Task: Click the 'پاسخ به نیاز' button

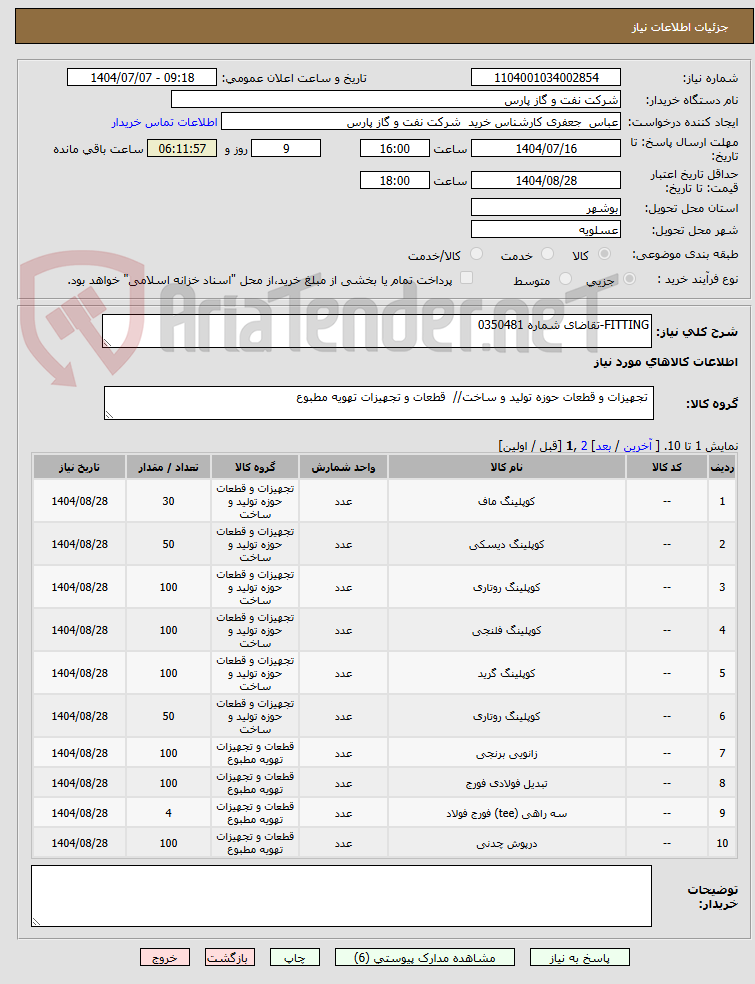Action: pos(579,958)
